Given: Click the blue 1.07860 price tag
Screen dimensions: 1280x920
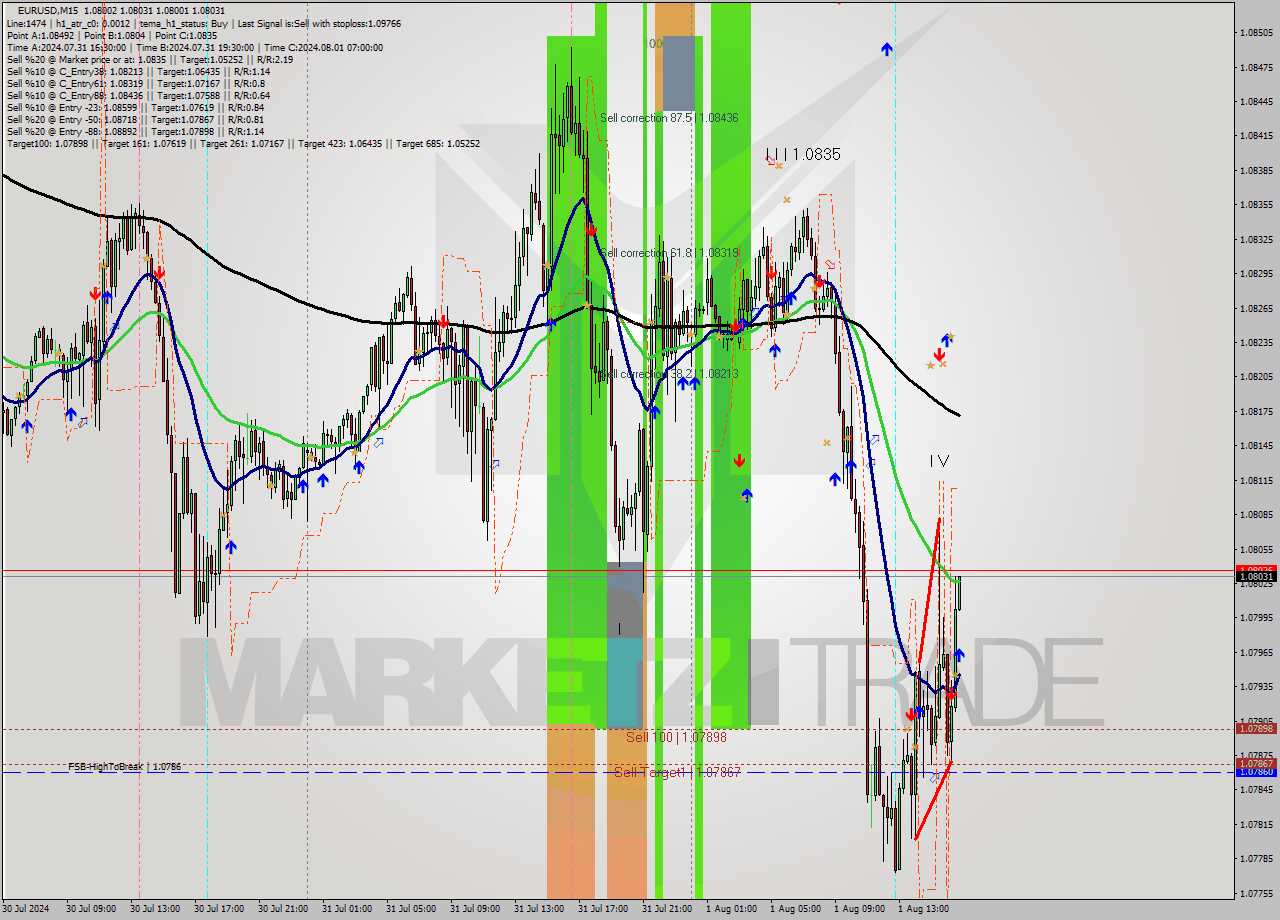Looking at the screenshot, I should 1256,772.
